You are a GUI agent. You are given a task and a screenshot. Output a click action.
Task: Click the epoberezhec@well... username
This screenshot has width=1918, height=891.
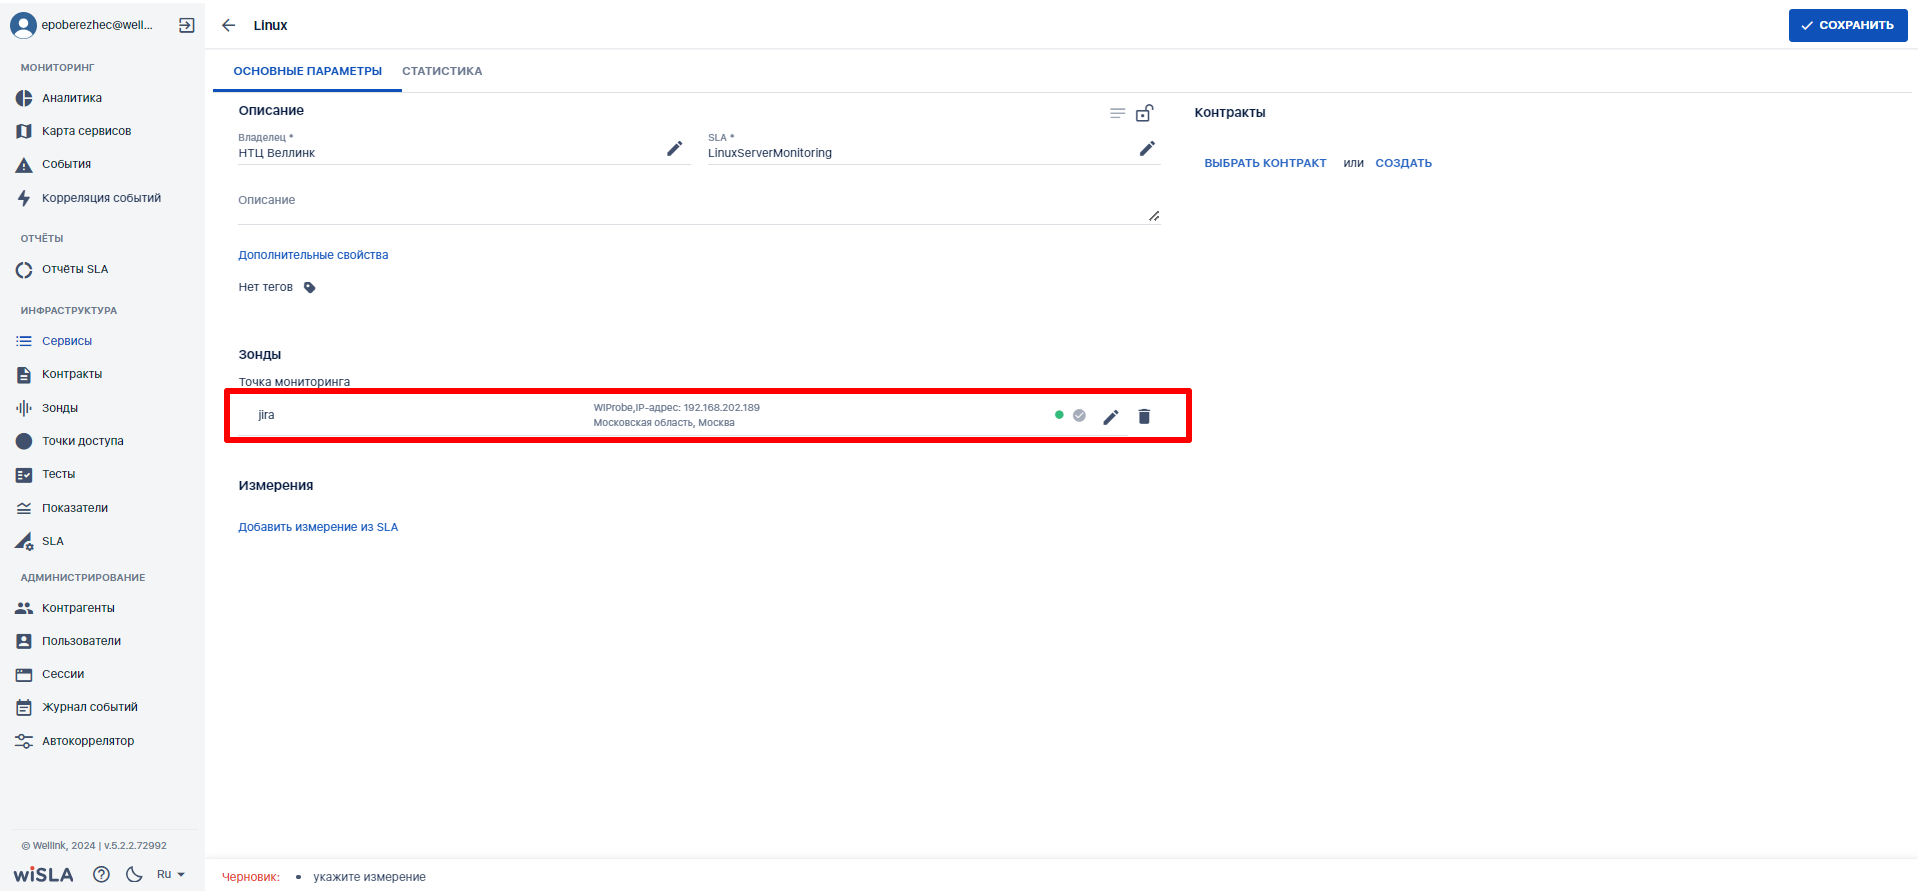pyautogui.click(x=97, y=25)
